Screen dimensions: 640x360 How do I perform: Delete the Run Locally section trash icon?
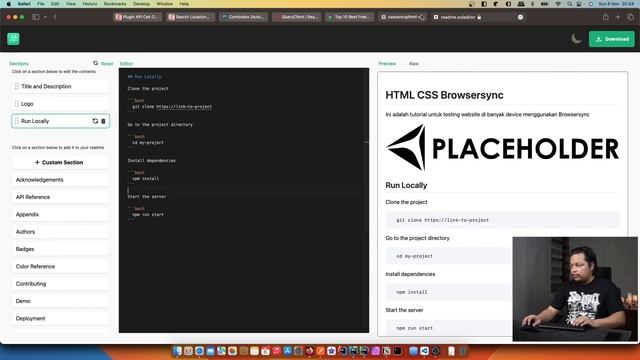pos(103,121)
